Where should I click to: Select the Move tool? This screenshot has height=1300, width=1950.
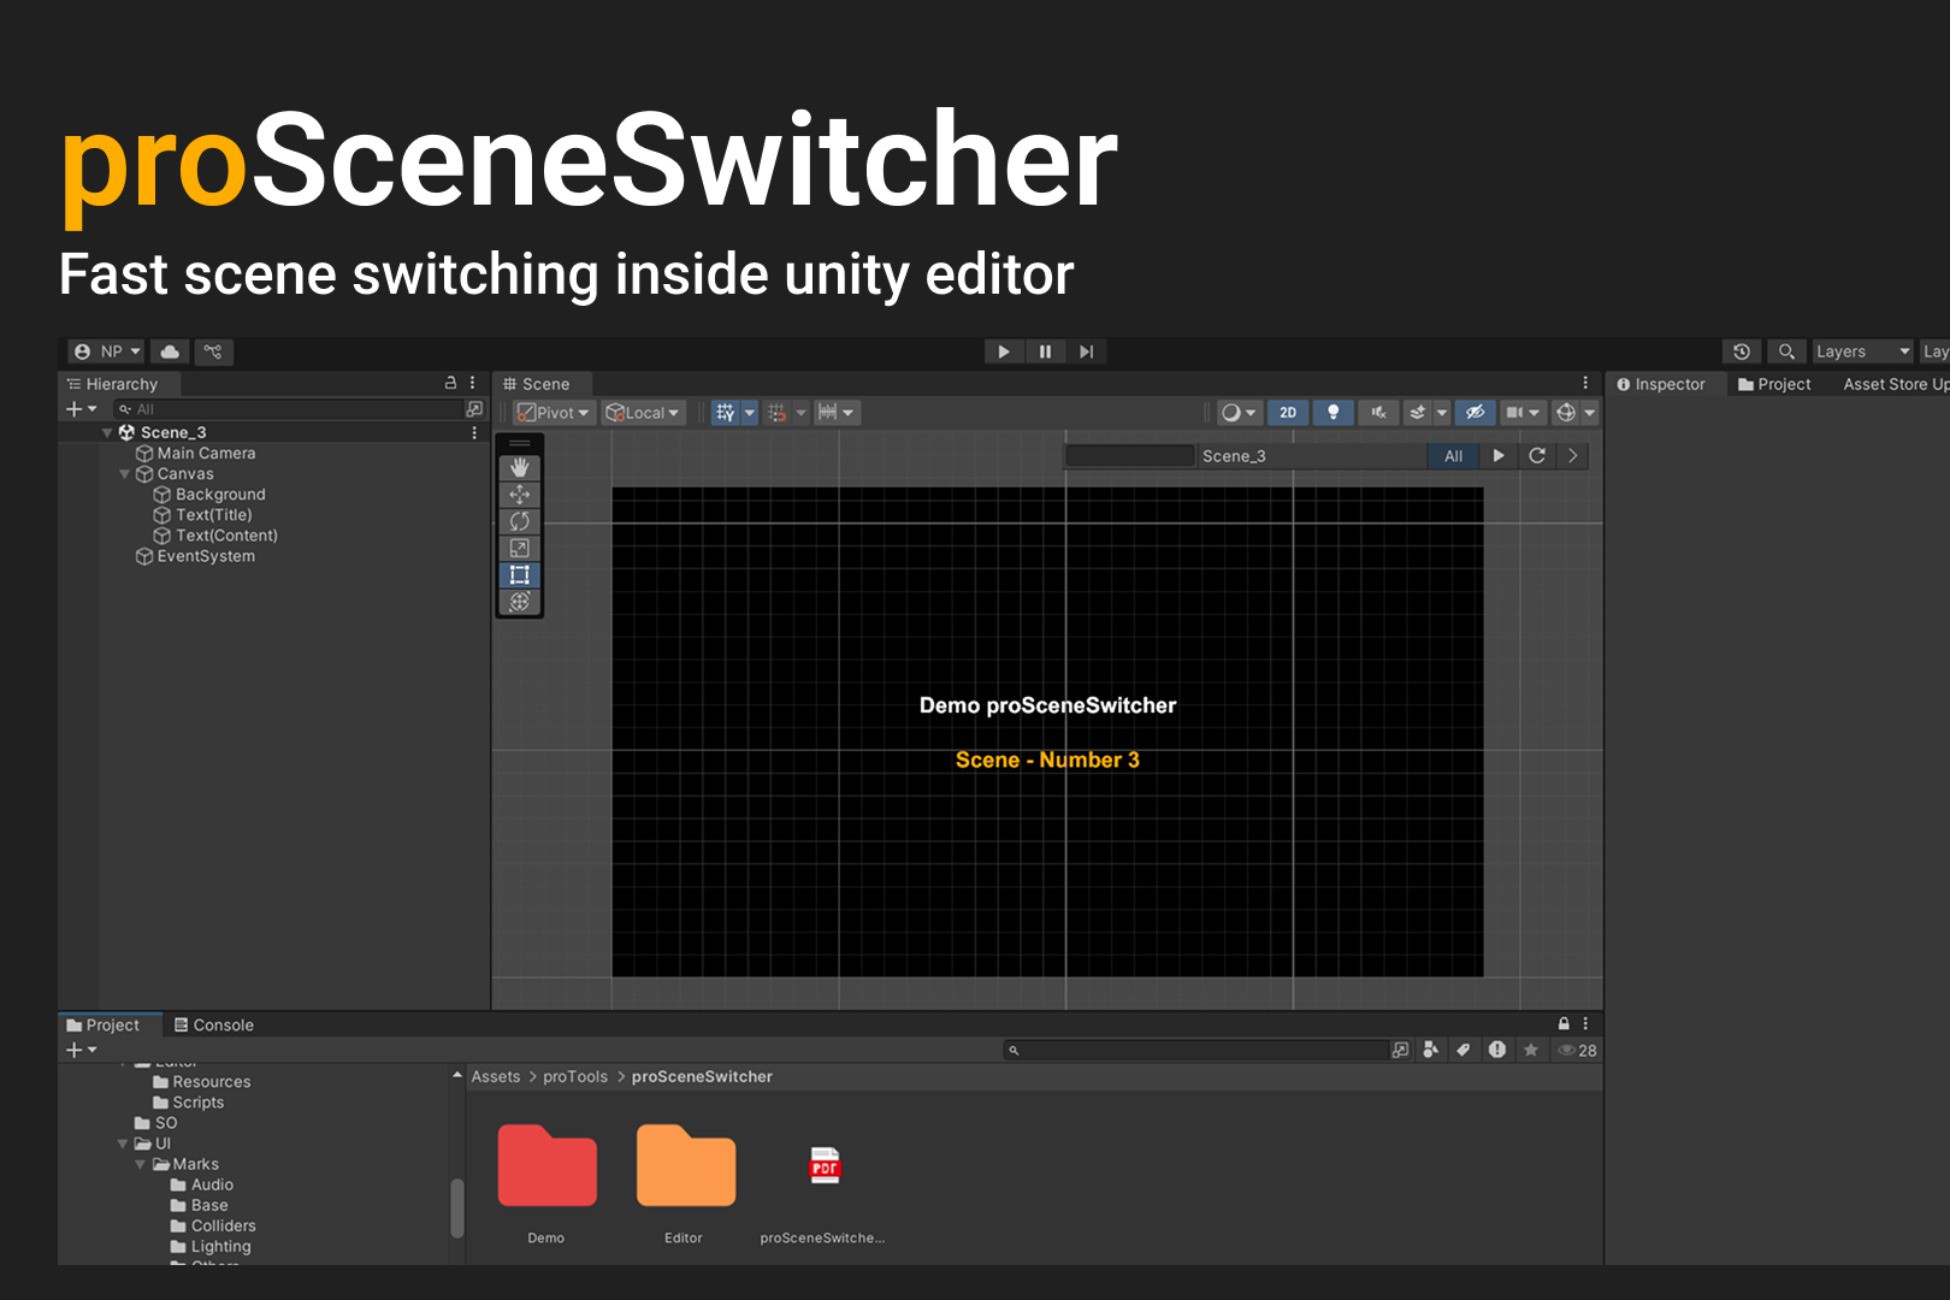(x=519, y=493)
